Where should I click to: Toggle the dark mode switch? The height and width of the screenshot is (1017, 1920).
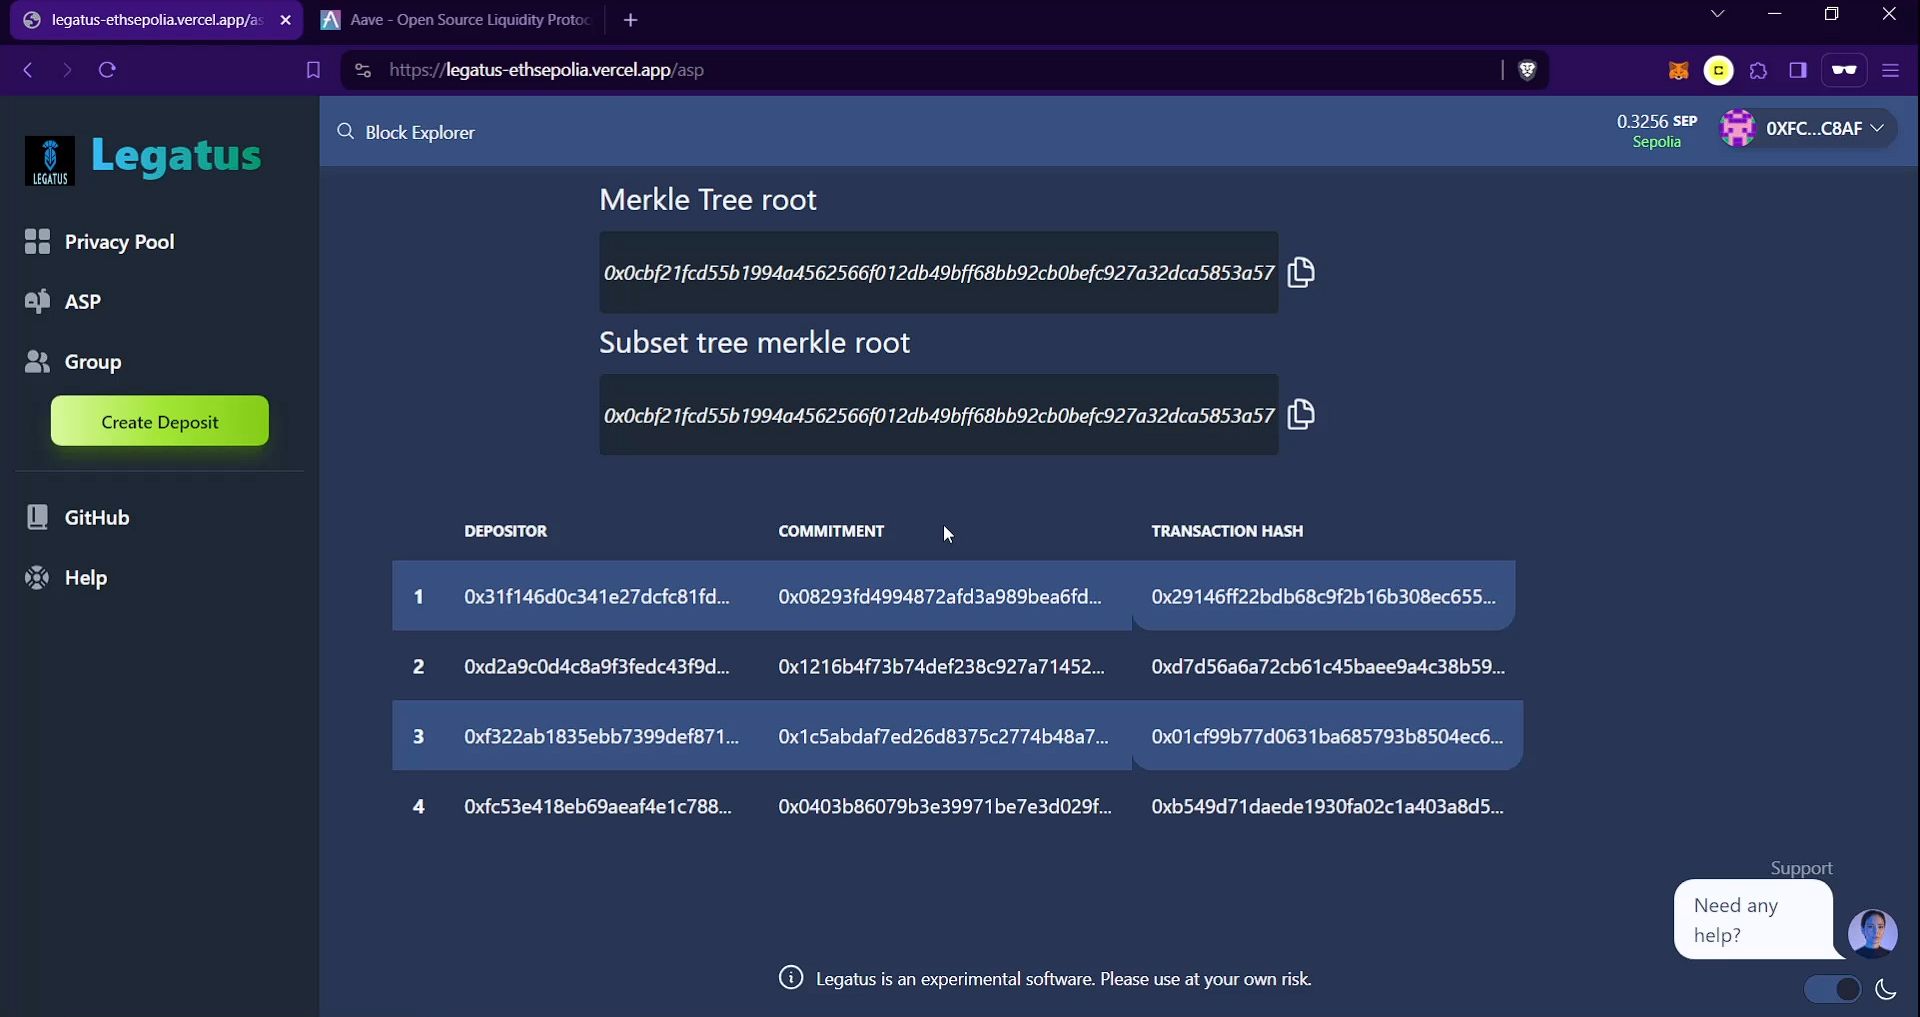point(1833,989)
